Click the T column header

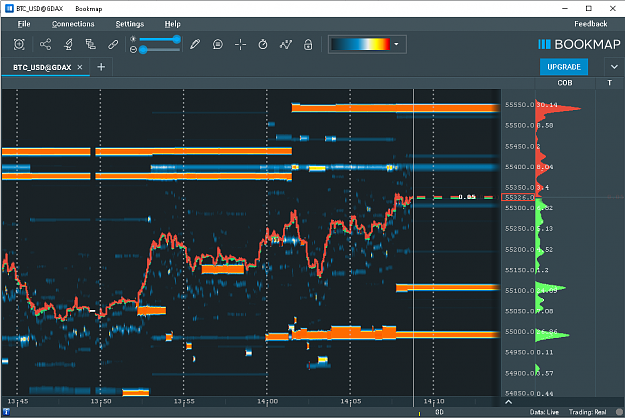coord(609,83)
